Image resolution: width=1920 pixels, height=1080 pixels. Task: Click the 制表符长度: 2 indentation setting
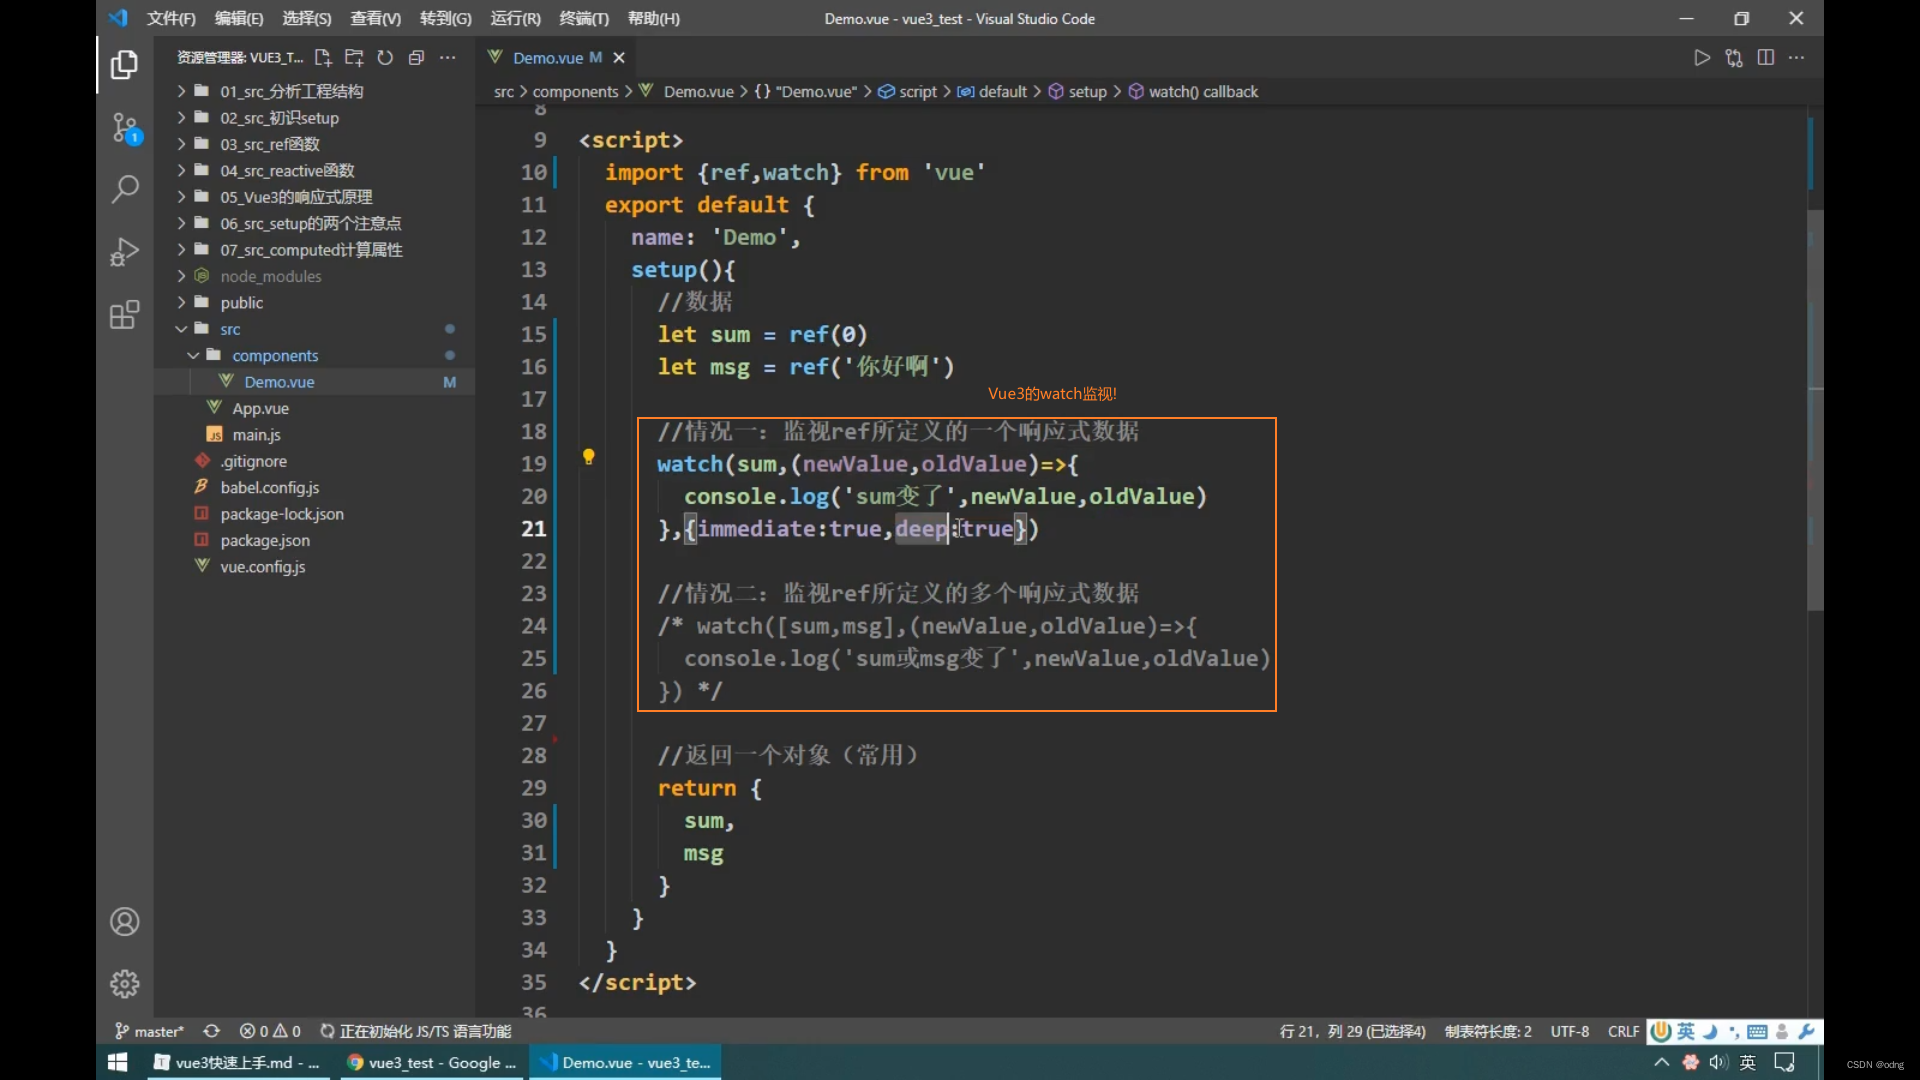(x=1488, y=1031)
